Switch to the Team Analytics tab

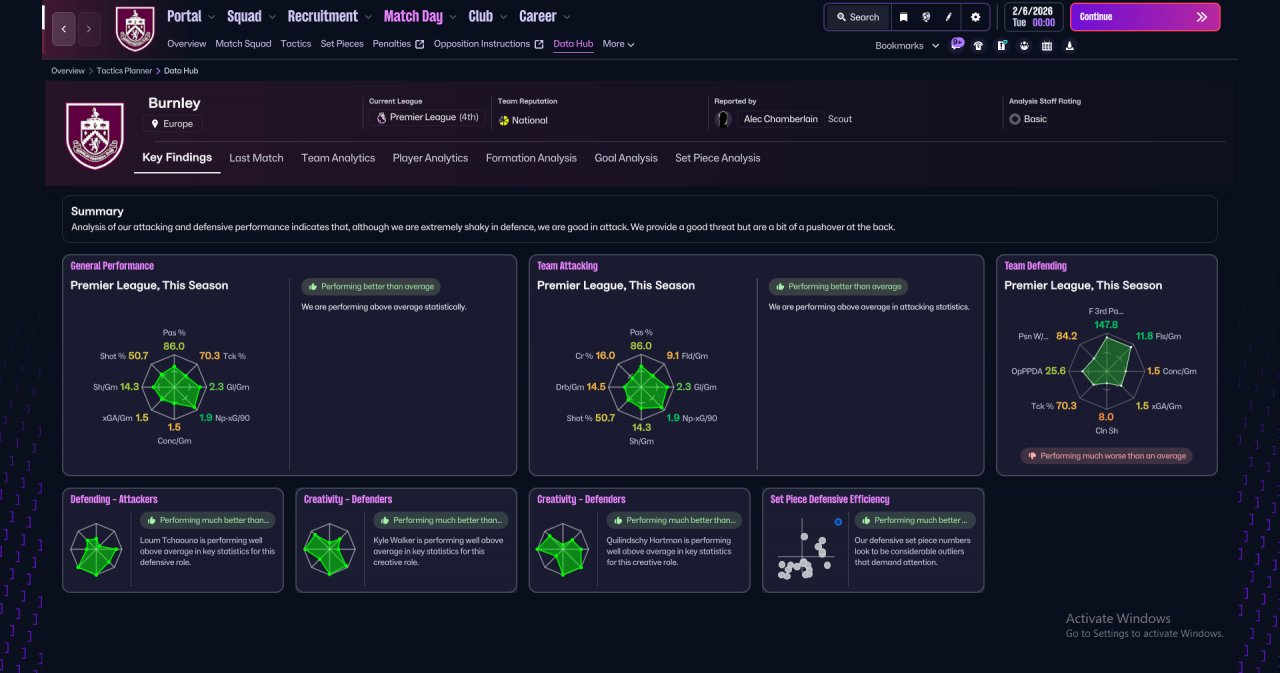(x=338, y=158)
